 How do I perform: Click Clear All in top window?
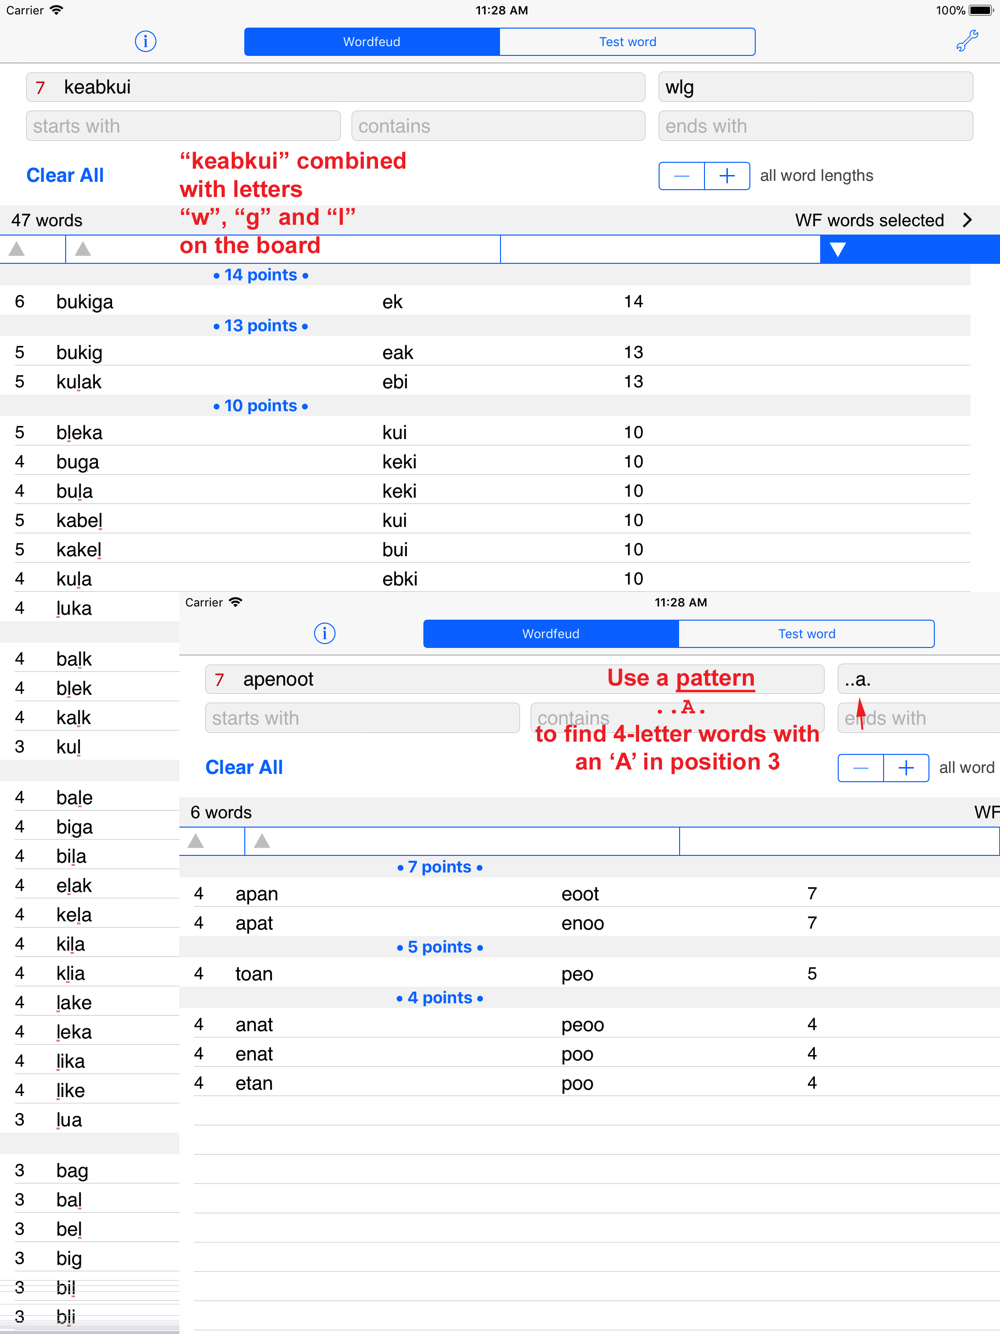pos(65,175)
